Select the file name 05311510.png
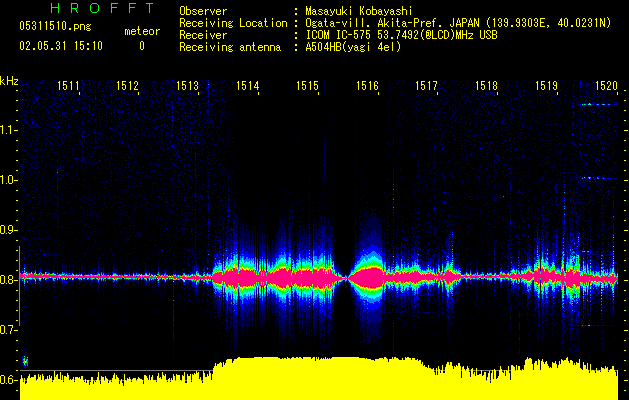Image resolution: width=629 pixels, height=400 pixels. point(55,26)
